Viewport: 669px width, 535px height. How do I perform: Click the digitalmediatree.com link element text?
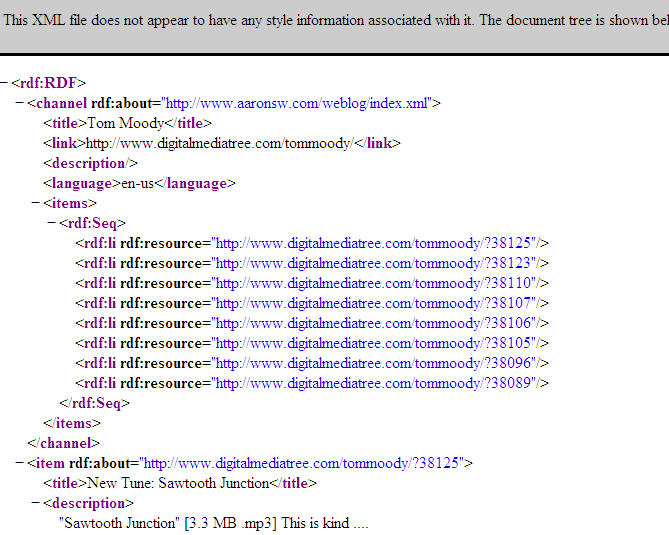219,143
